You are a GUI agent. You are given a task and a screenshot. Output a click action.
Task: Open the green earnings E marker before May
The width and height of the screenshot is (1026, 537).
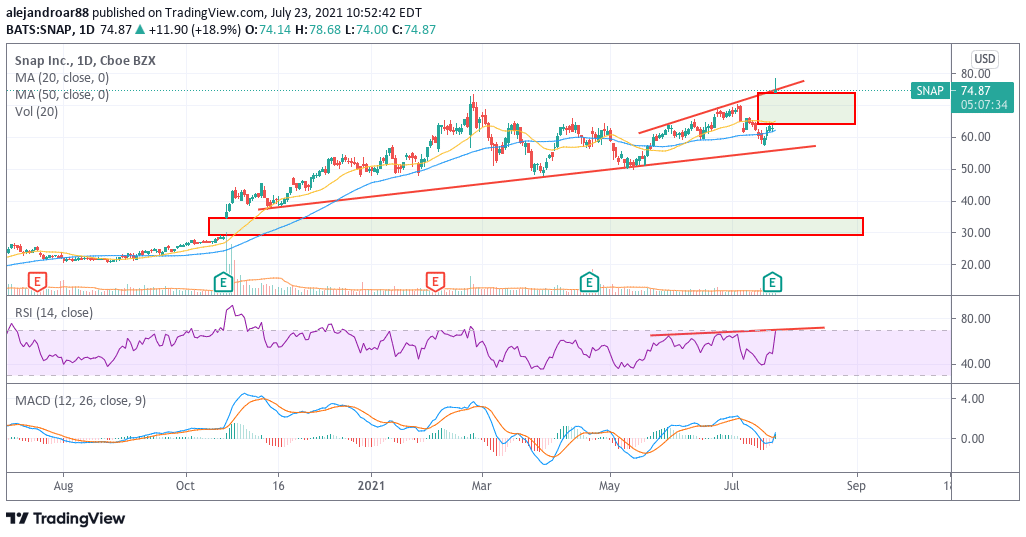point(590,283)
